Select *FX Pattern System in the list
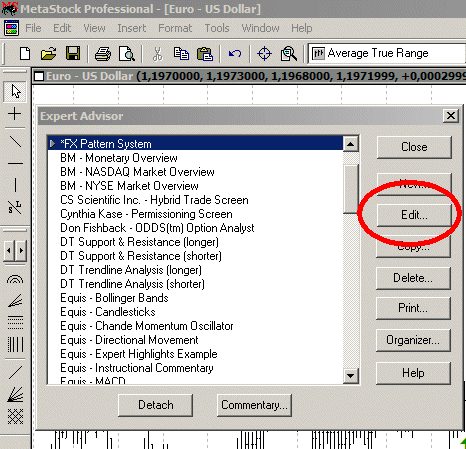466x449 pixels. [x=195, y=144]
